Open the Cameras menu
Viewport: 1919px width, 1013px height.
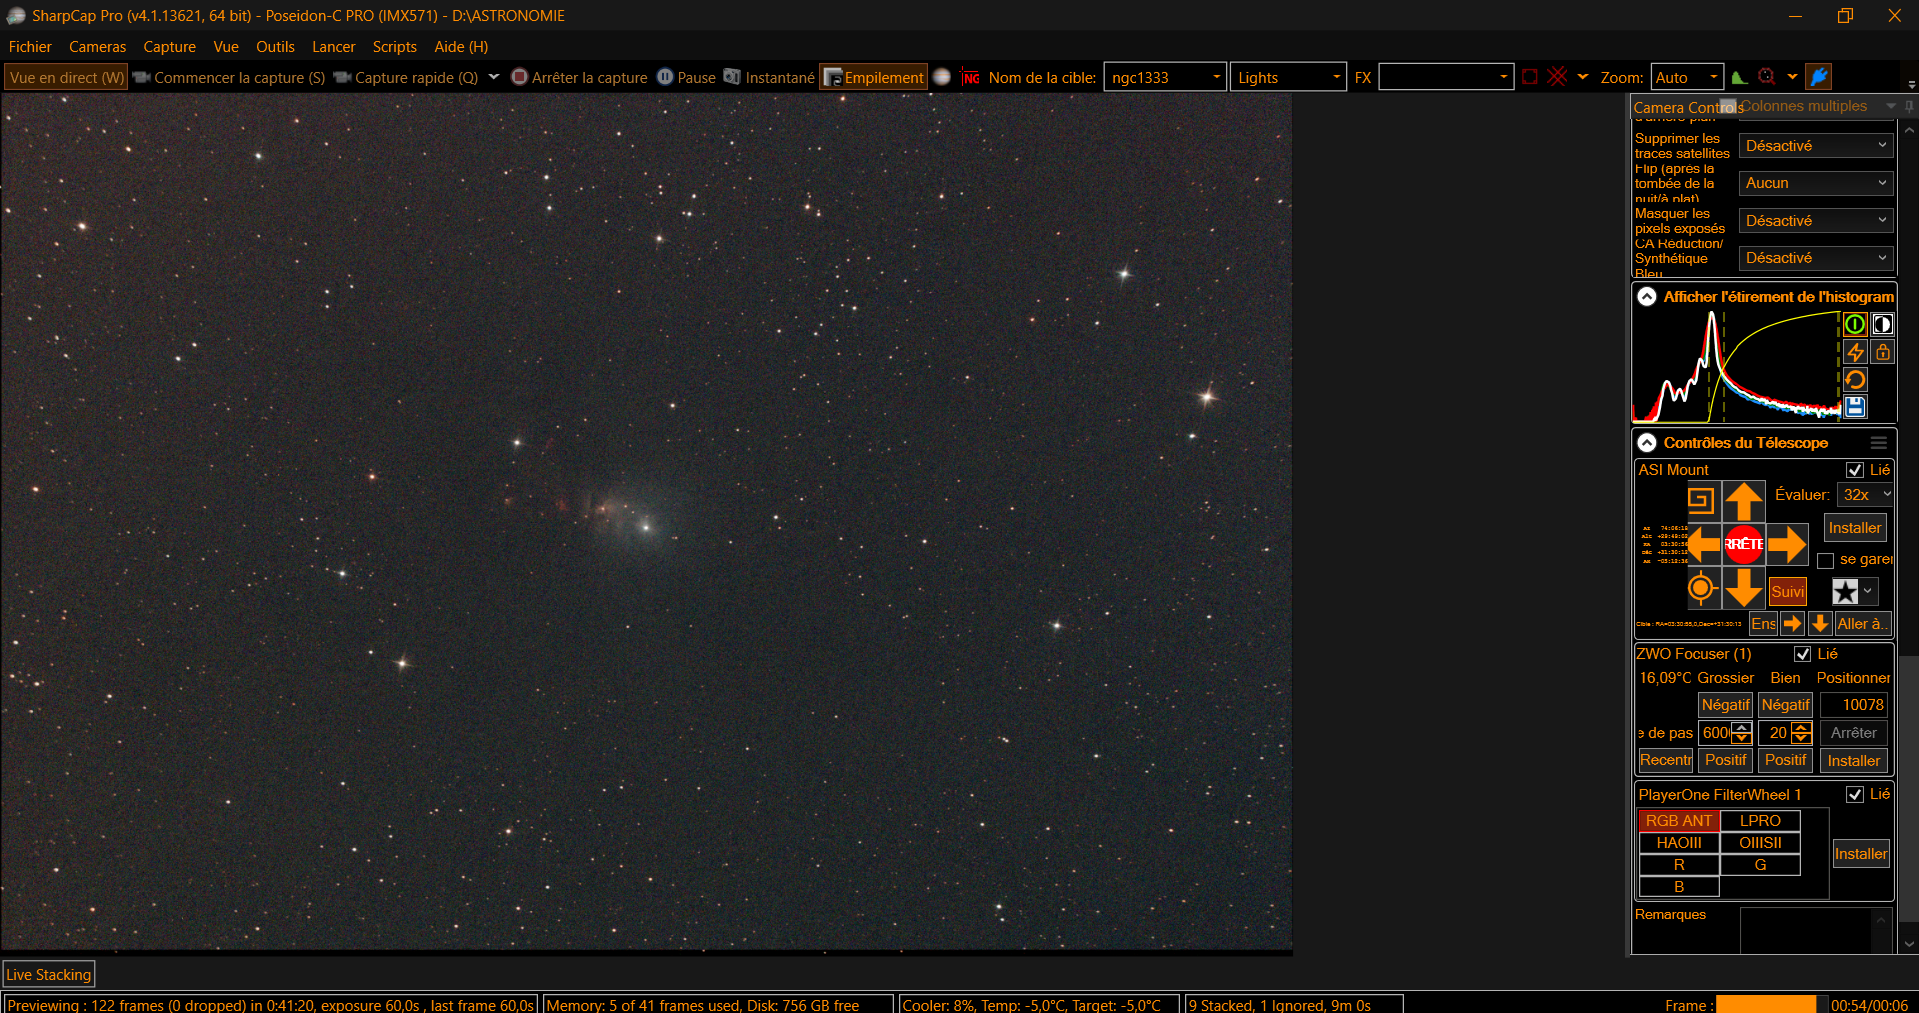tap(98, 47)
